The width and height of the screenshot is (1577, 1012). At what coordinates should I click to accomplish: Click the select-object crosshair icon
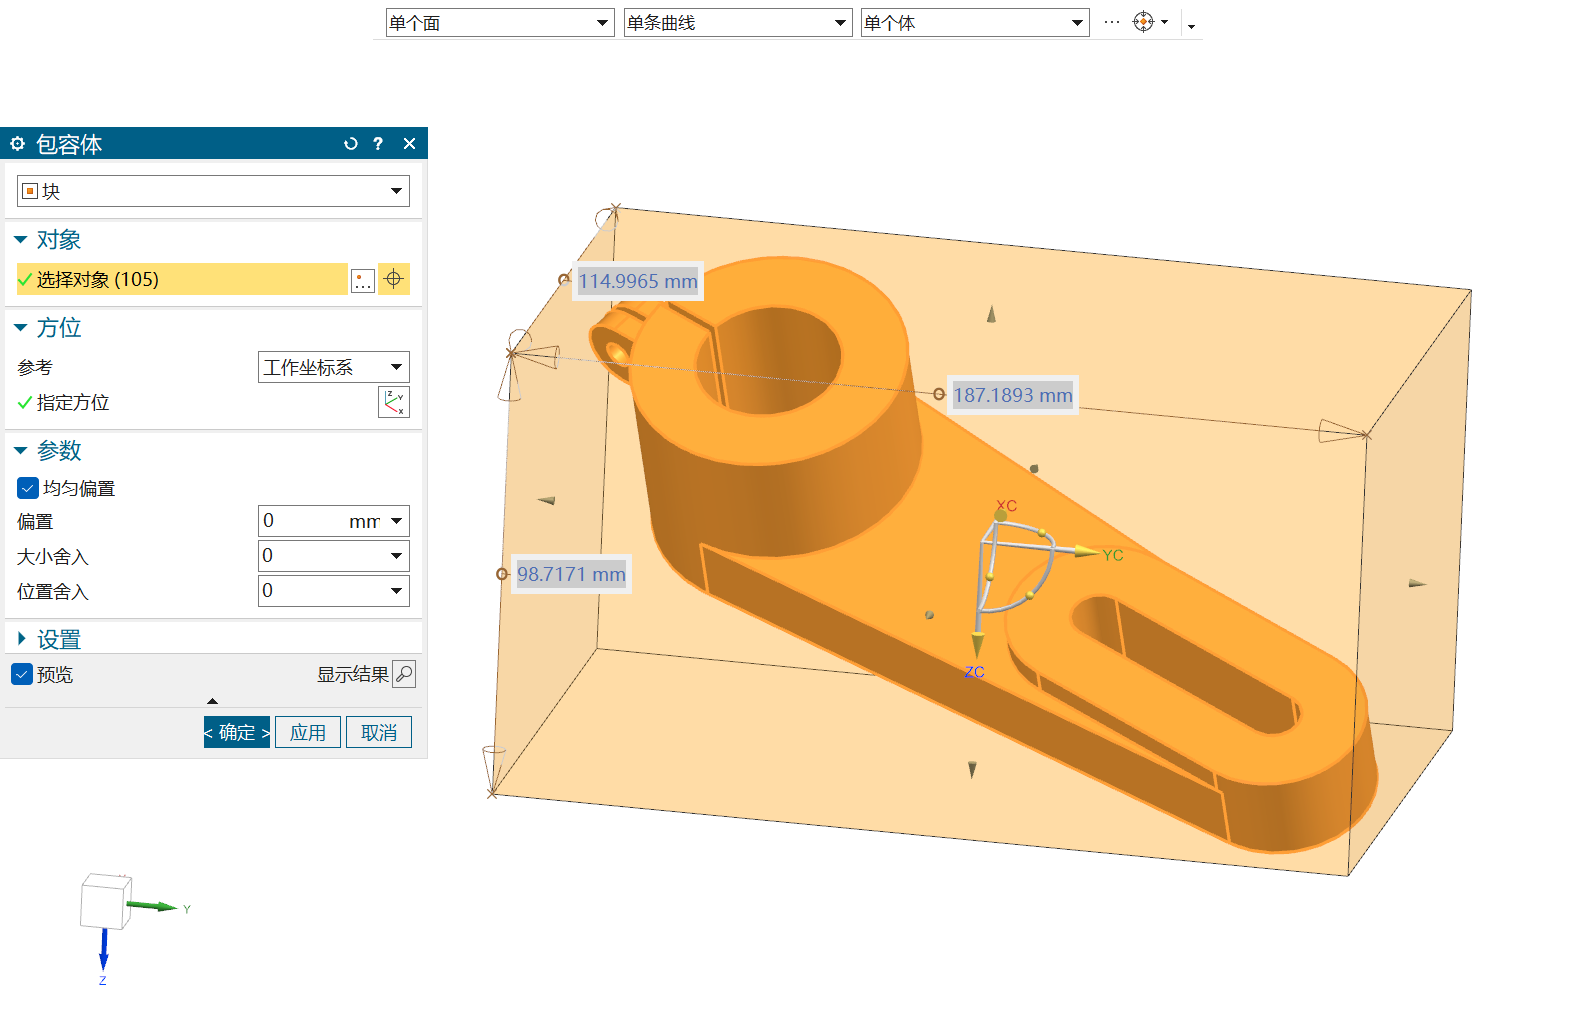394,279
